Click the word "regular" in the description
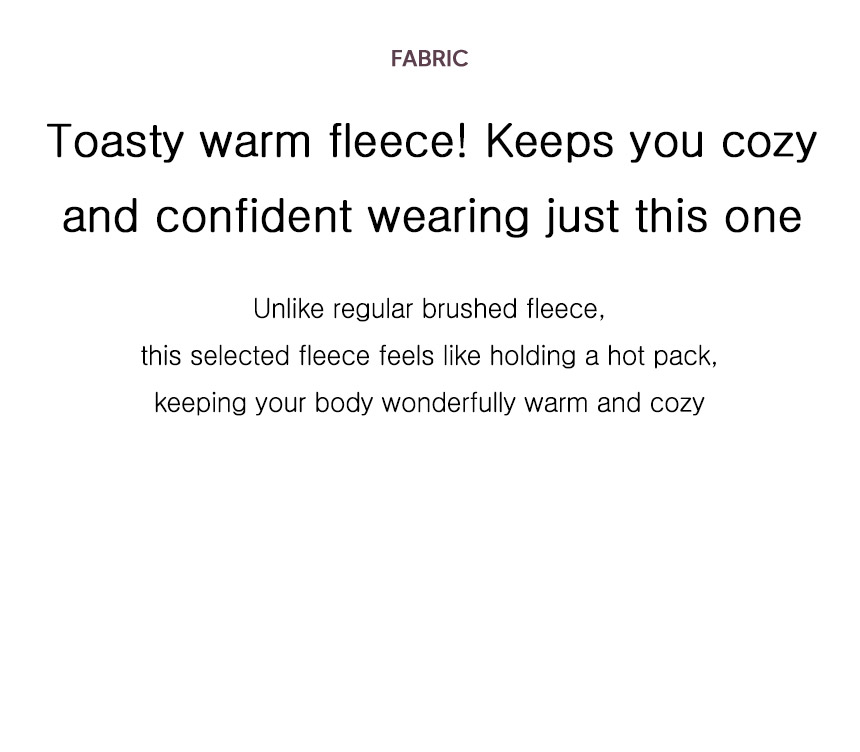This screenshot has height=752, width=860. click(x=372, y=309)
